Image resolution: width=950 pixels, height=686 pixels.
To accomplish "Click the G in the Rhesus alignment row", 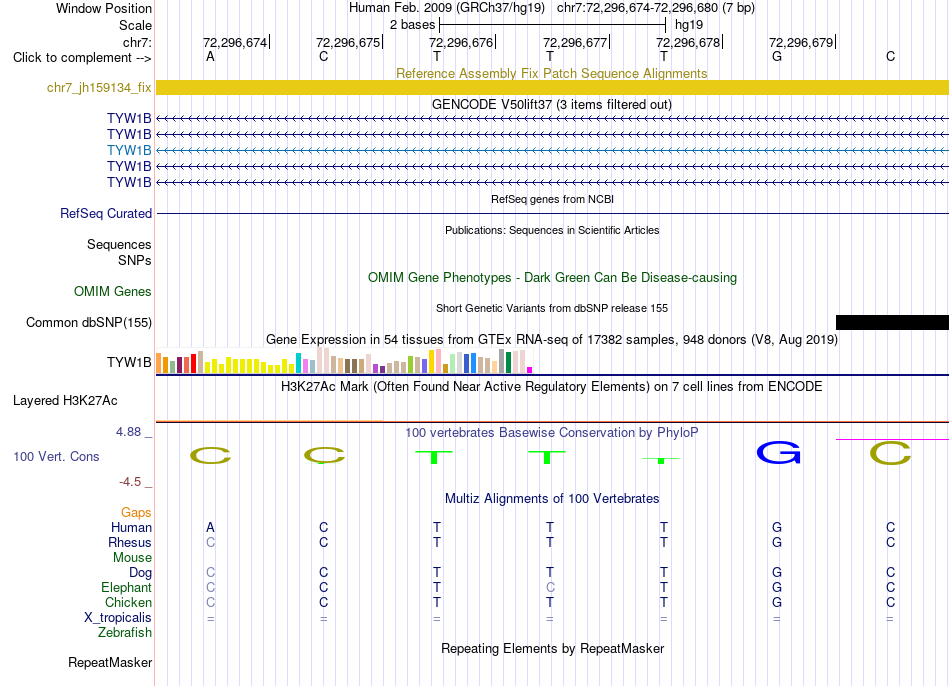I will coord(777,542).
